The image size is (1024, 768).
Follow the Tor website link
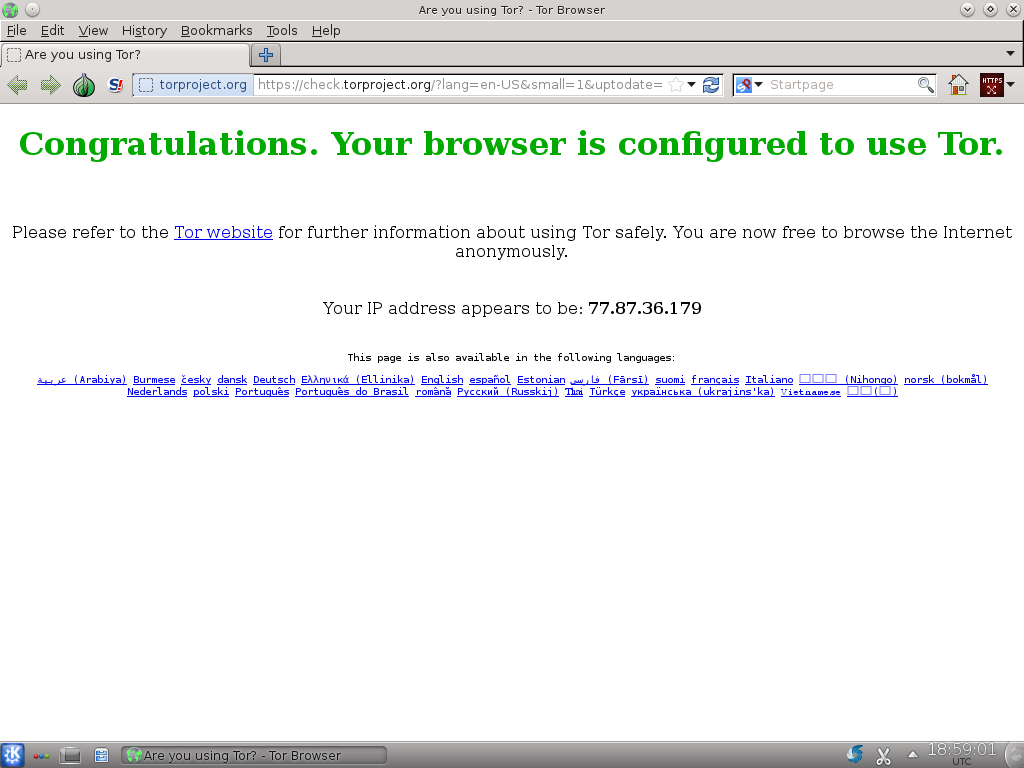(223, 232)
